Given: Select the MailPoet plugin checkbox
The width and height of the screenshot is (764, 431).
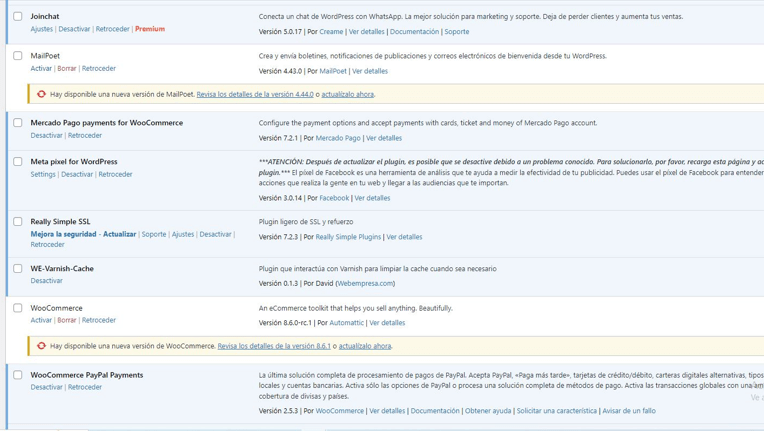Looking at the screenshot, I should (18, 56).
